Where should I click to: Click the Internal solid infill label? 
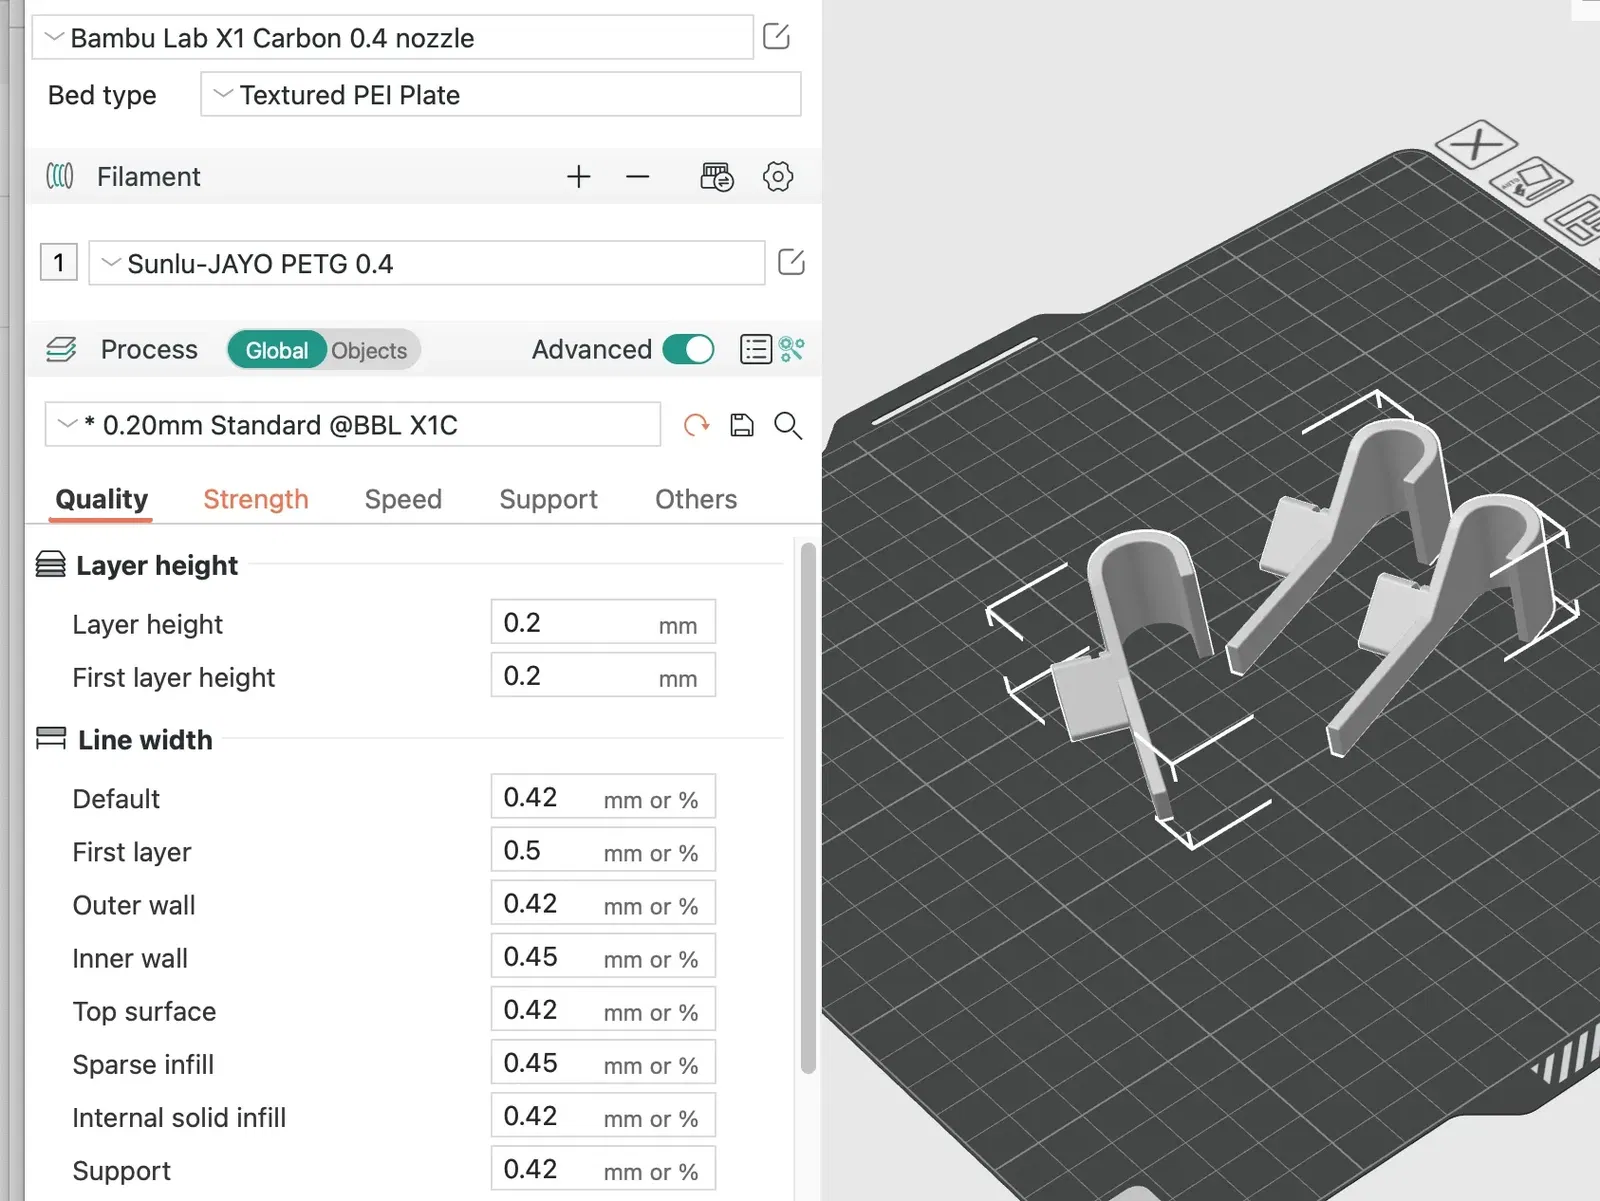pos(179,1117)
